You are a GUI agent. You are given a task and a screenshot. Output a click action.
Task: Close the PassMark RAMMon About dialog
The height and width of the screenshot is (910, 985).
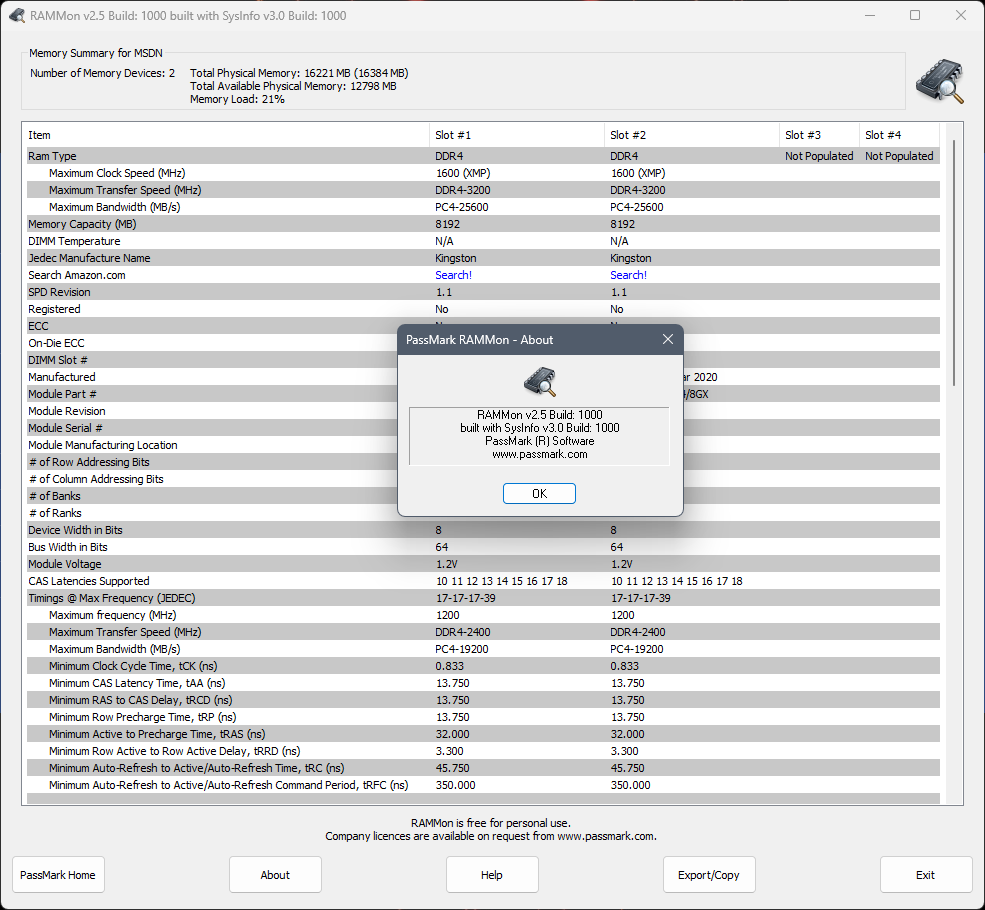point(668,339)
